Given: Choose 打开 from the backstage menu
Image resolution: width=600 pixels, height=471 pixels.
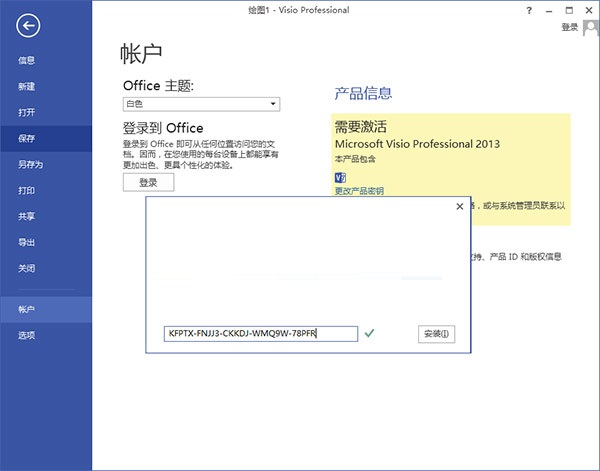Looking at the screenshot, I should click(x=46, y=112).
